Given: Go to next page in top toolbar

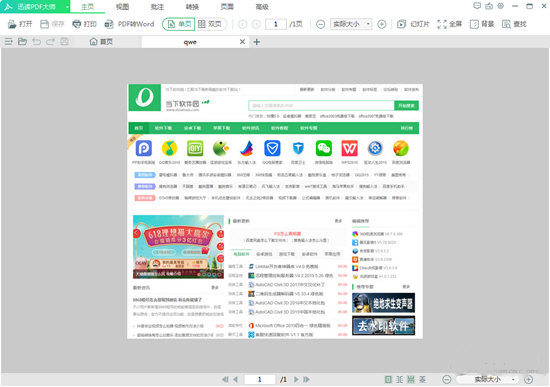Looking at the screenshot, I should pyautogui.click(x=256, y=24).
